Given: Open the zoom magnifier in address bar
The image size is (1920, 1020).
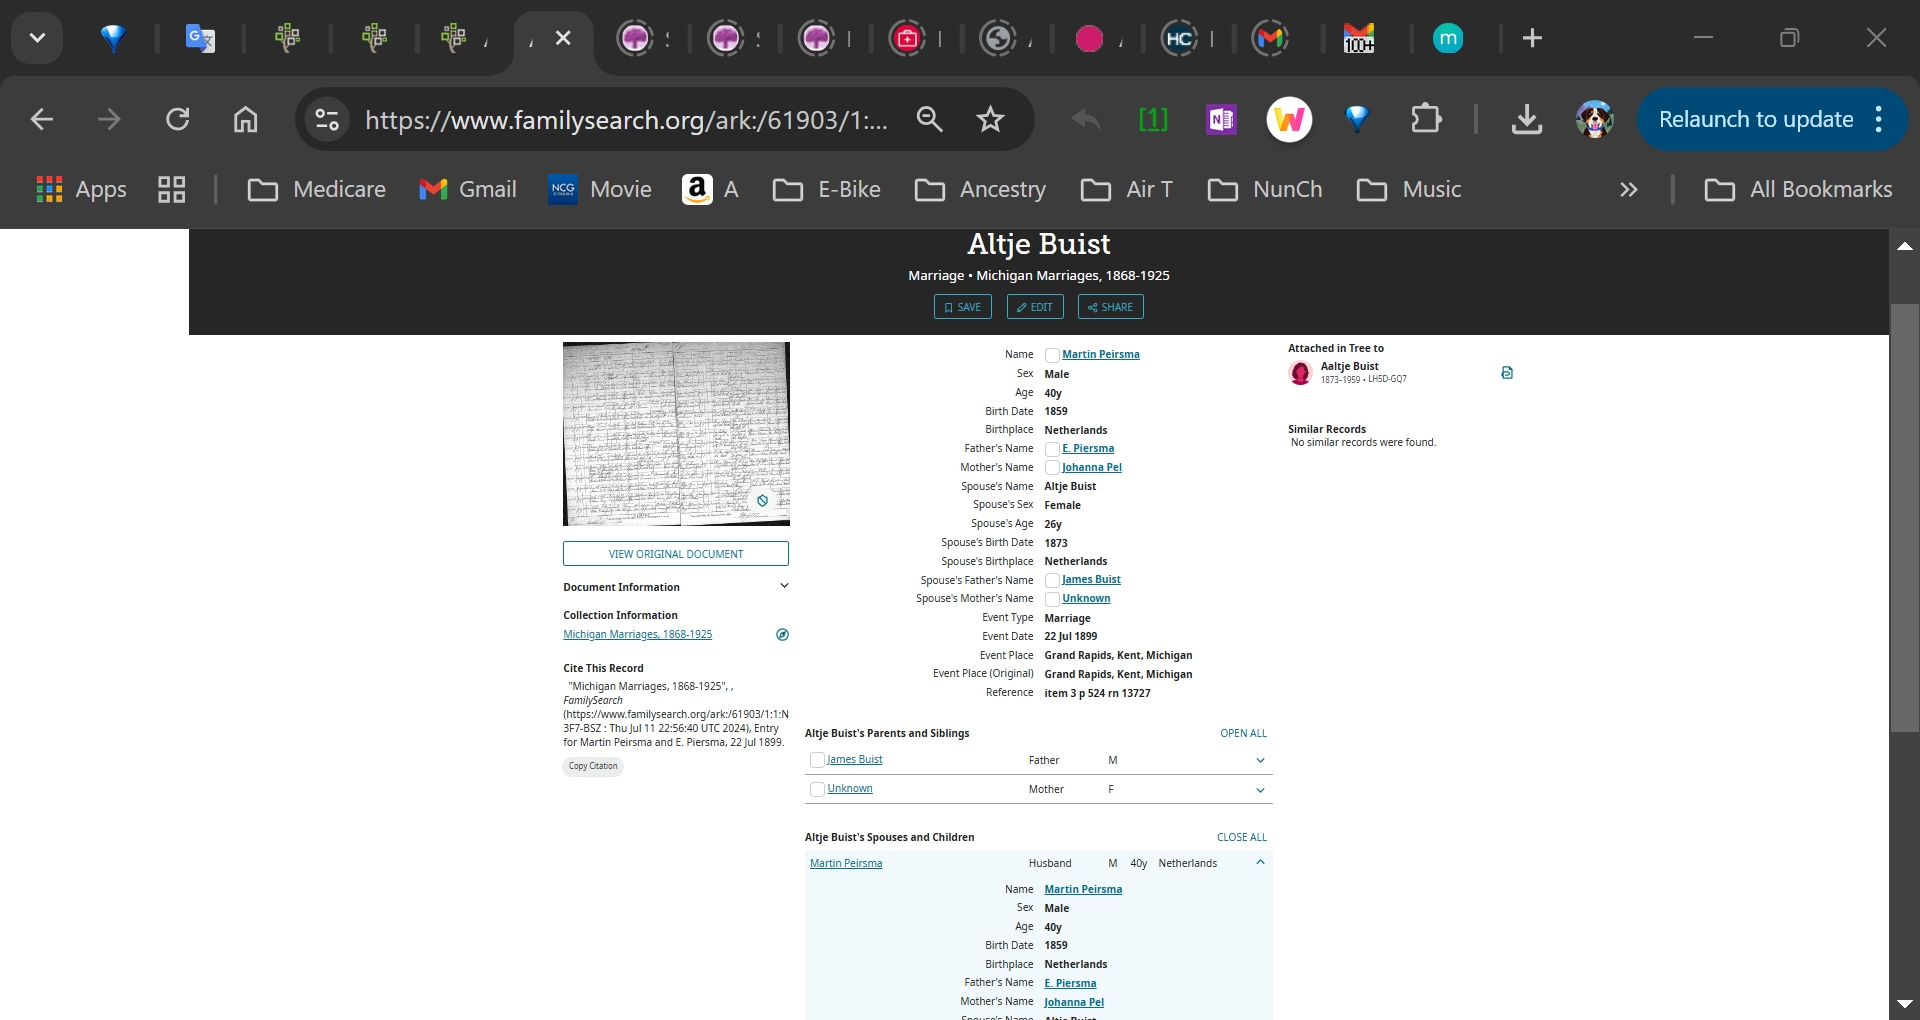Looking at the screenshot, I should 929,120.
